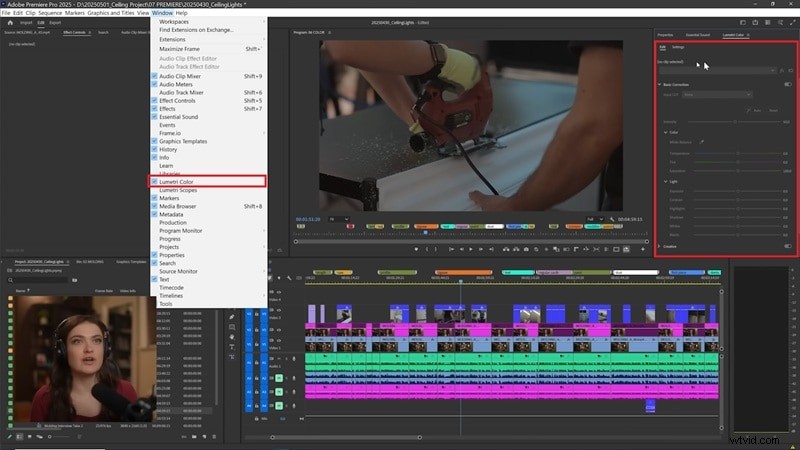The height and width of the screenshot is (450, 800).
Task: Open the Help menu in the menu bar
Action: (x=181, y=13)
